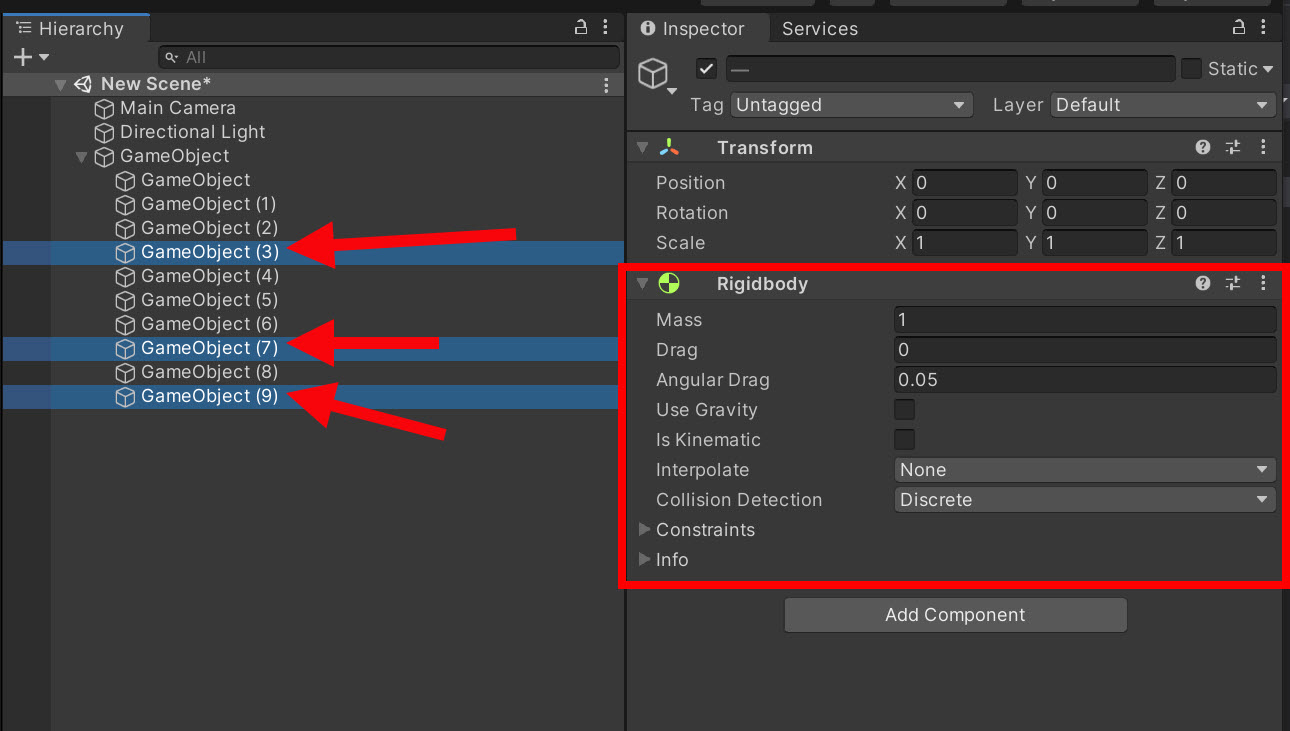Viewport: 1290px width, 731px height.
Task: Click the Scale Z field
Action: point(1224,243)
